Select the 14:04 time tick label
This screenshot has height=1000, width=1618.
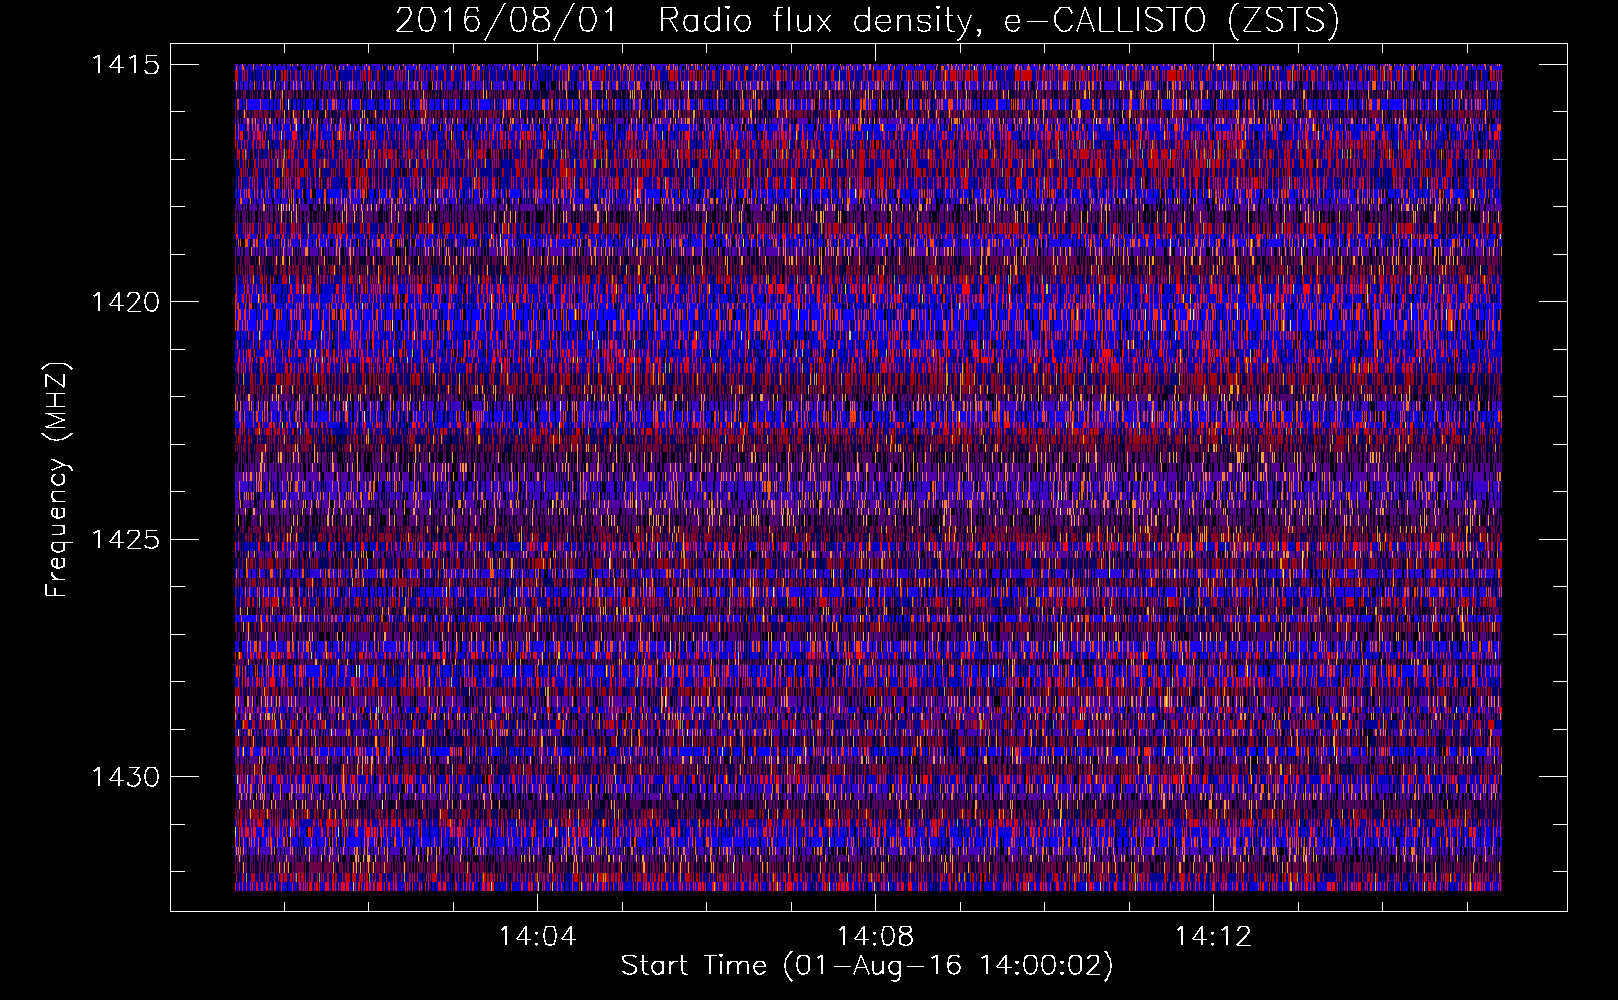click(x=538, y=937)
